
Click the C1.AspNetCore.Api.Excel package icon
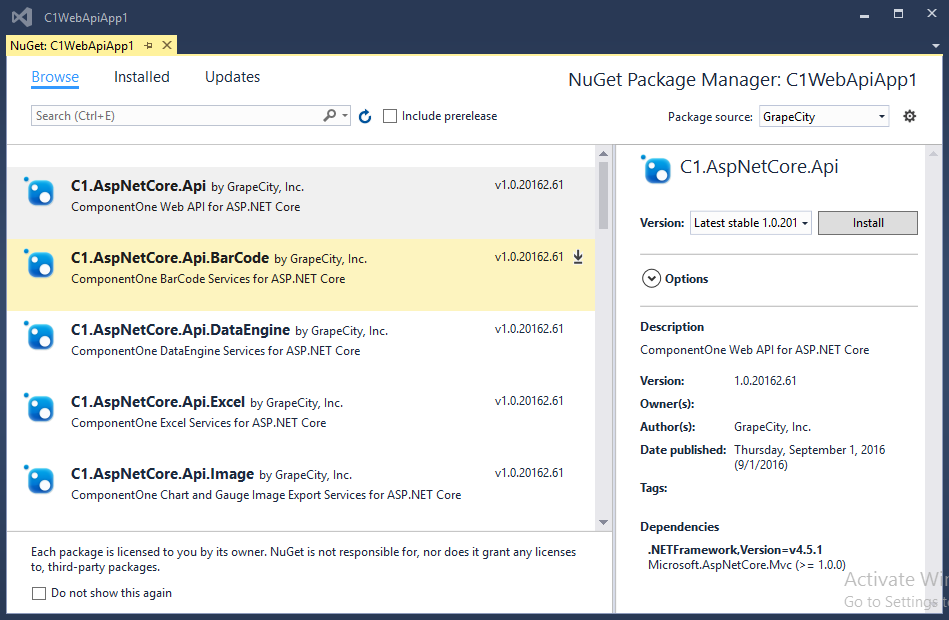click(40, 409)
